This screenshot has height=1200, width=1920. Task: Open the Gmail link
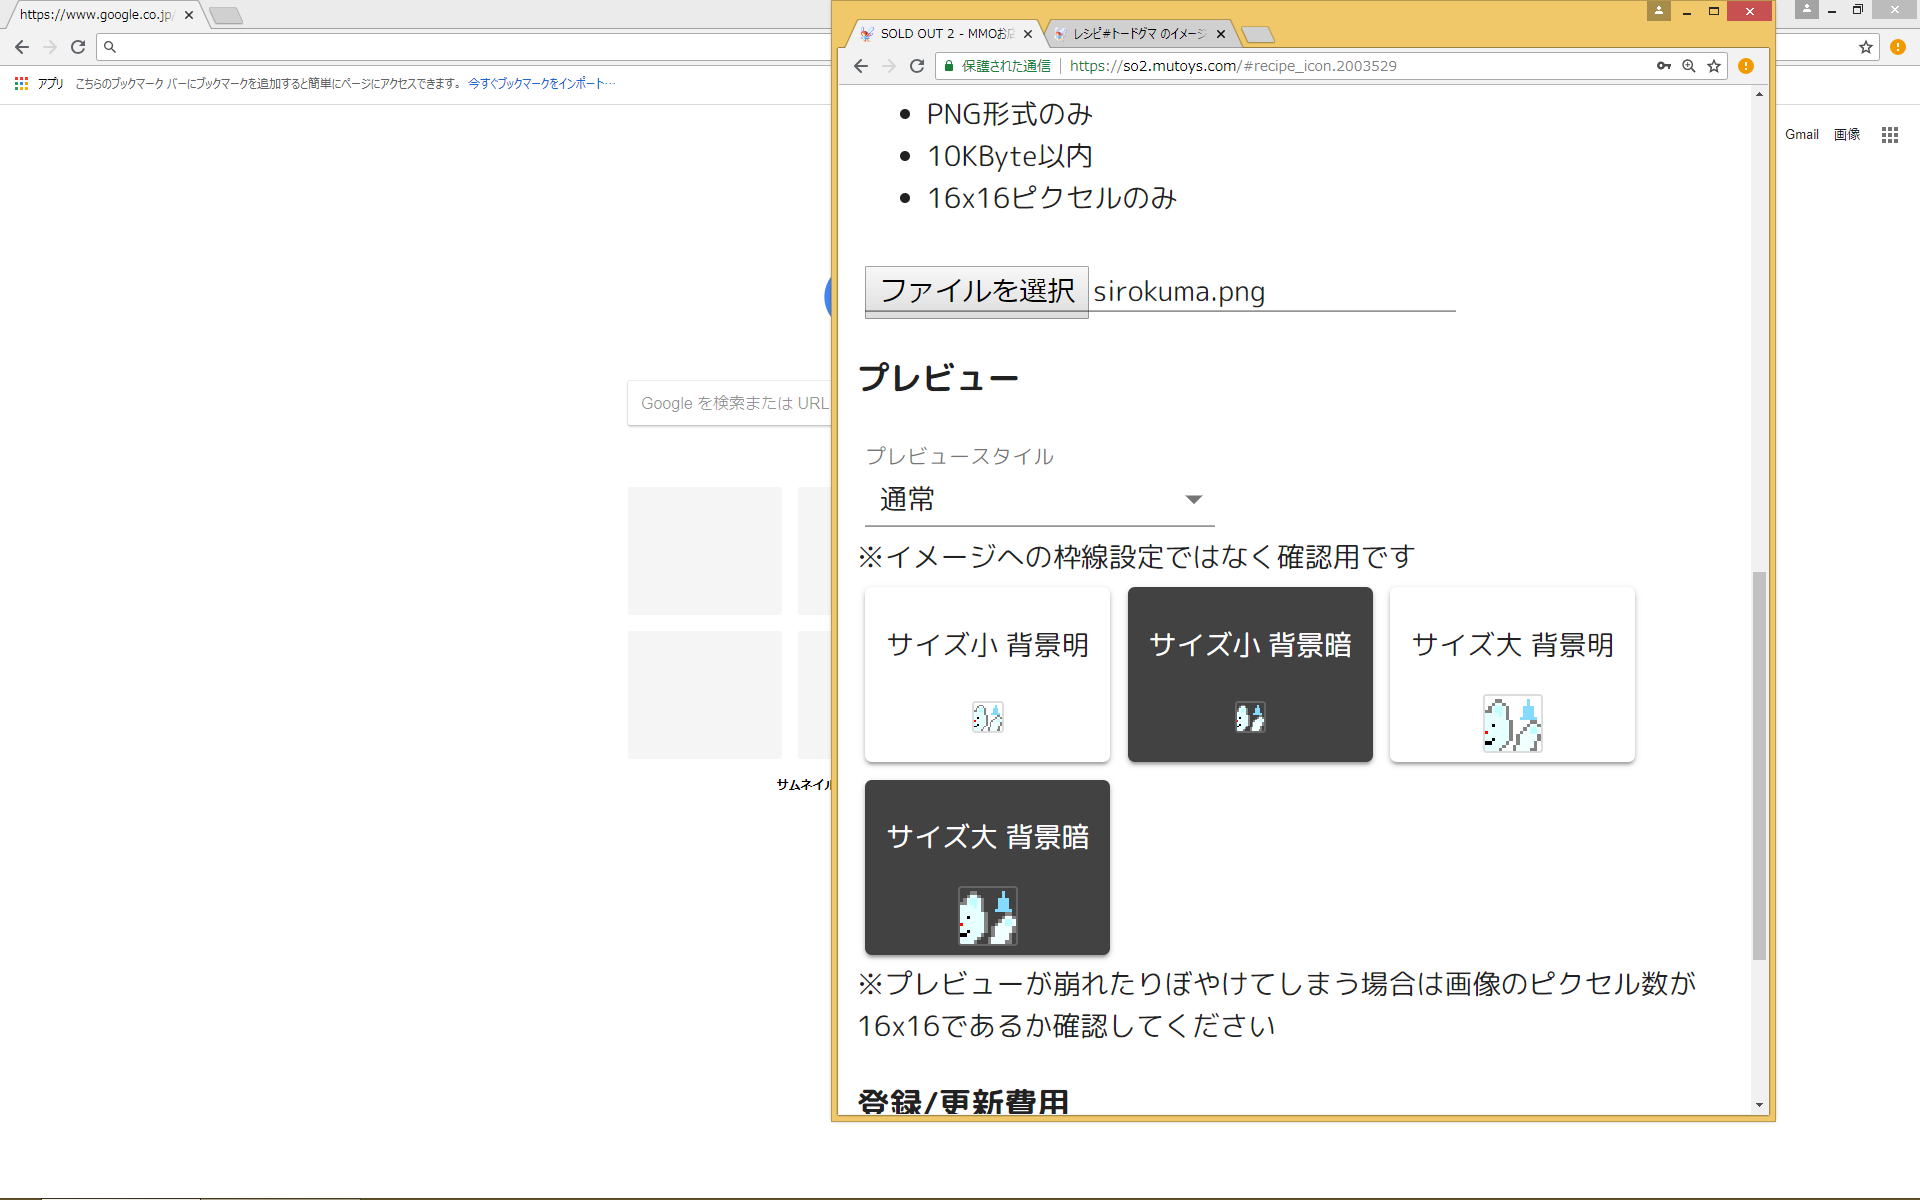click(1802, 135)
